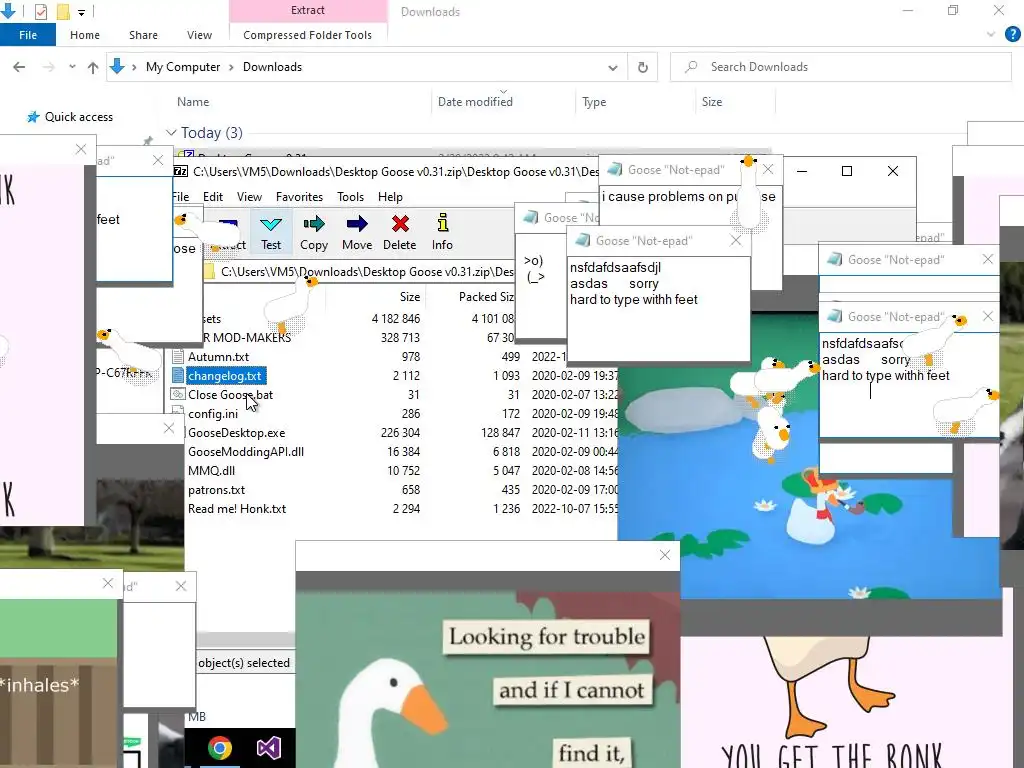Click the Quick access star icon

pos(33,117)
